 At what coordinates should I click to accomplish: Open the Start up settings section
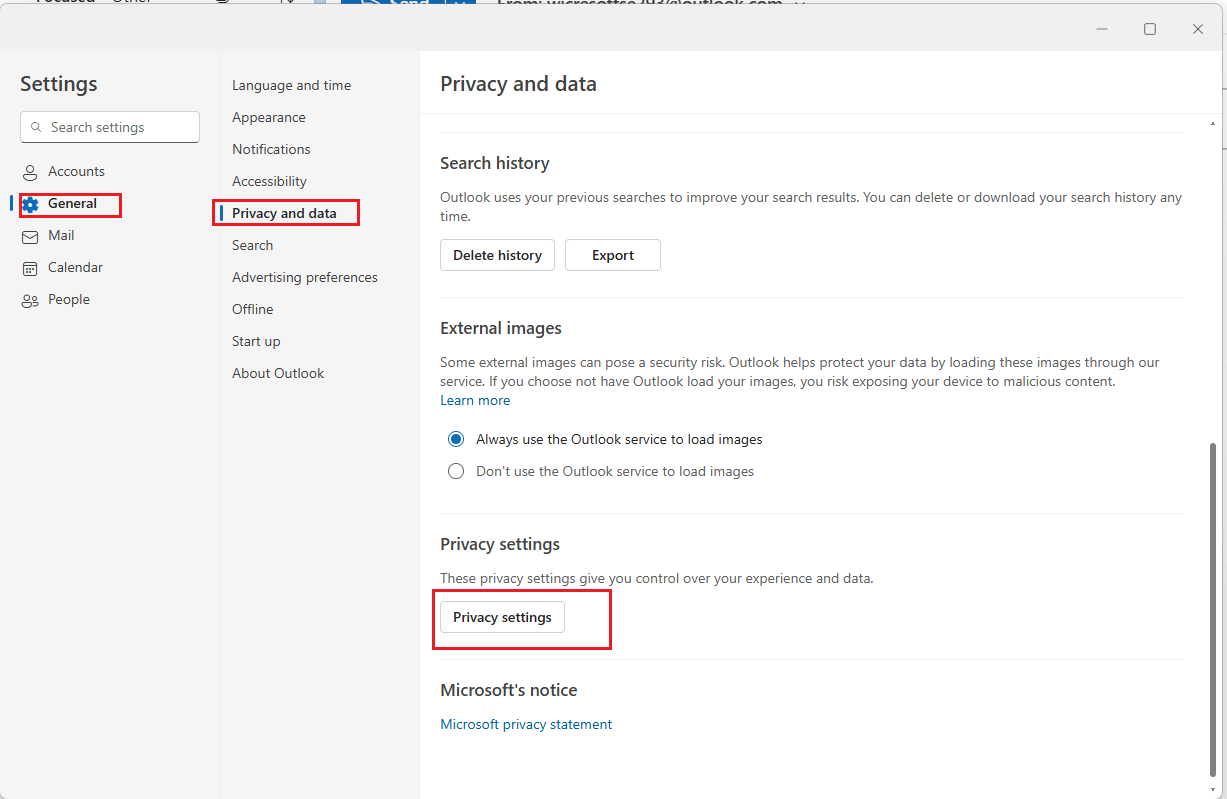point(256,341)
